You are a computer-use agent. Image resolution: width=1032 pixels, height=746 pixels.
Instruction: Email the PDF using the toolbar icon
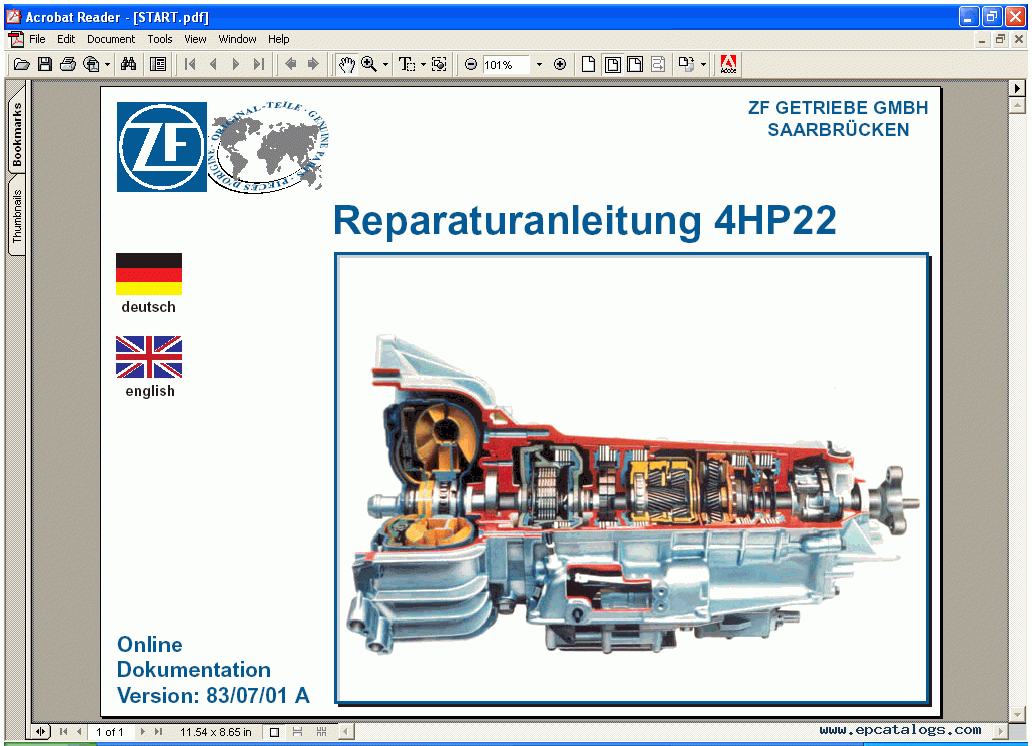click(x=88, y=64)
